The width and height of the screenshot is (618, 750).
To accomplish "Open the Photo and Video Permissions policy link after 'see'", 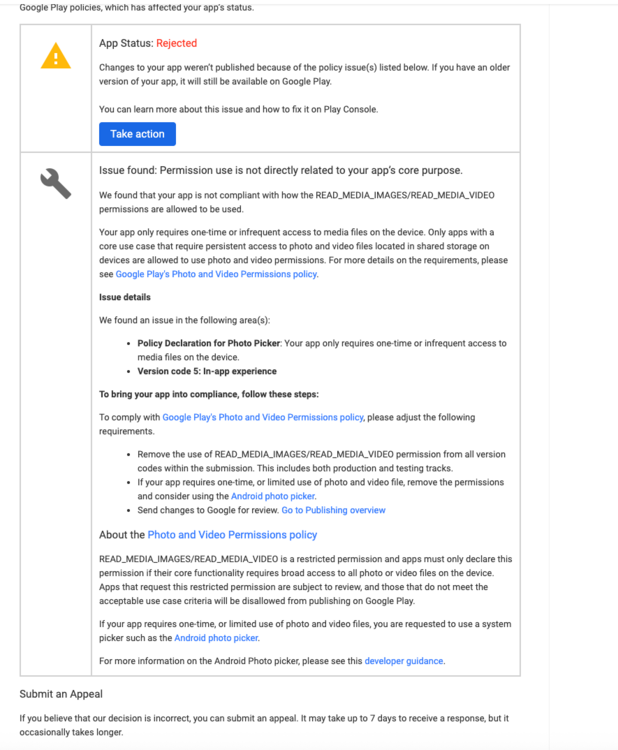I will [216, 274].
